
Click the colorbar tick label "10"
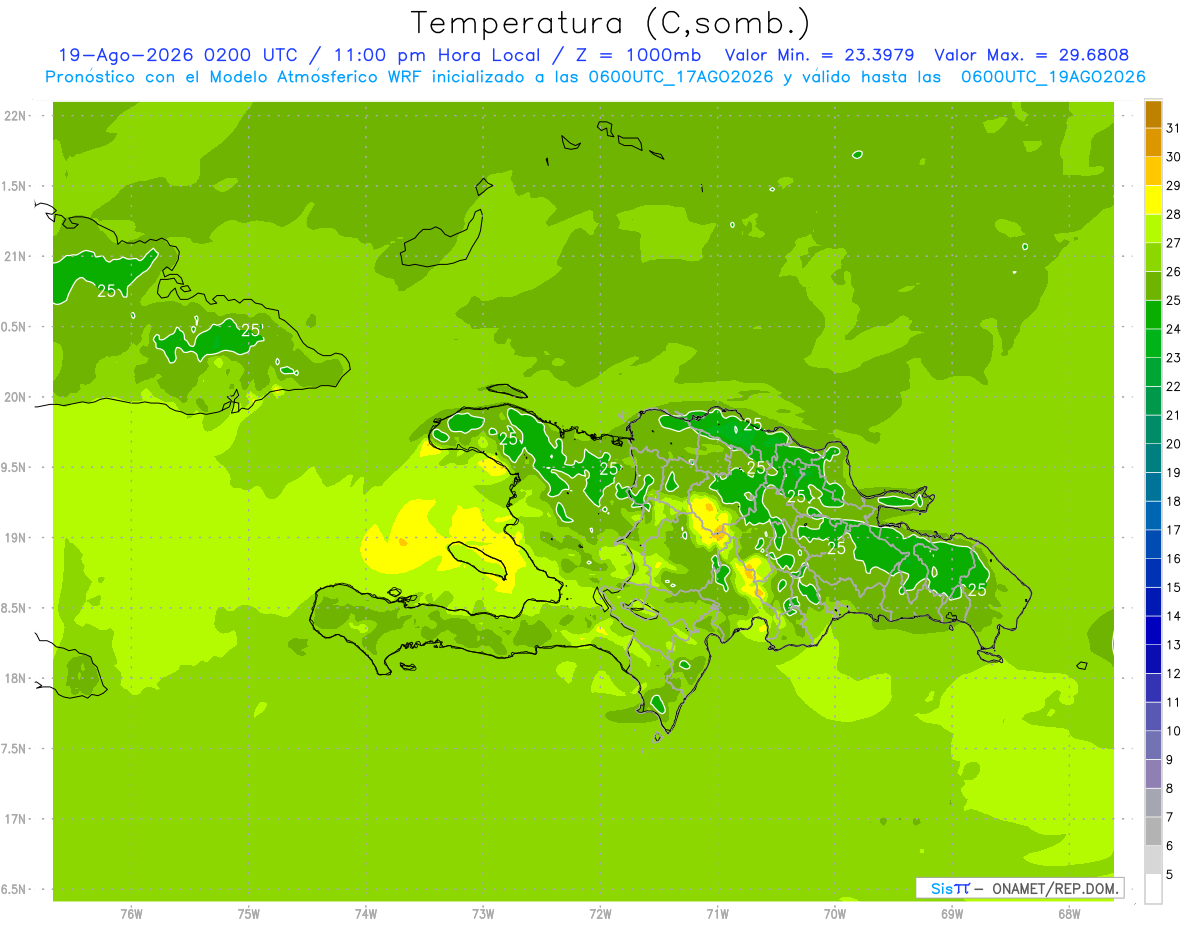coord(1174,731)
